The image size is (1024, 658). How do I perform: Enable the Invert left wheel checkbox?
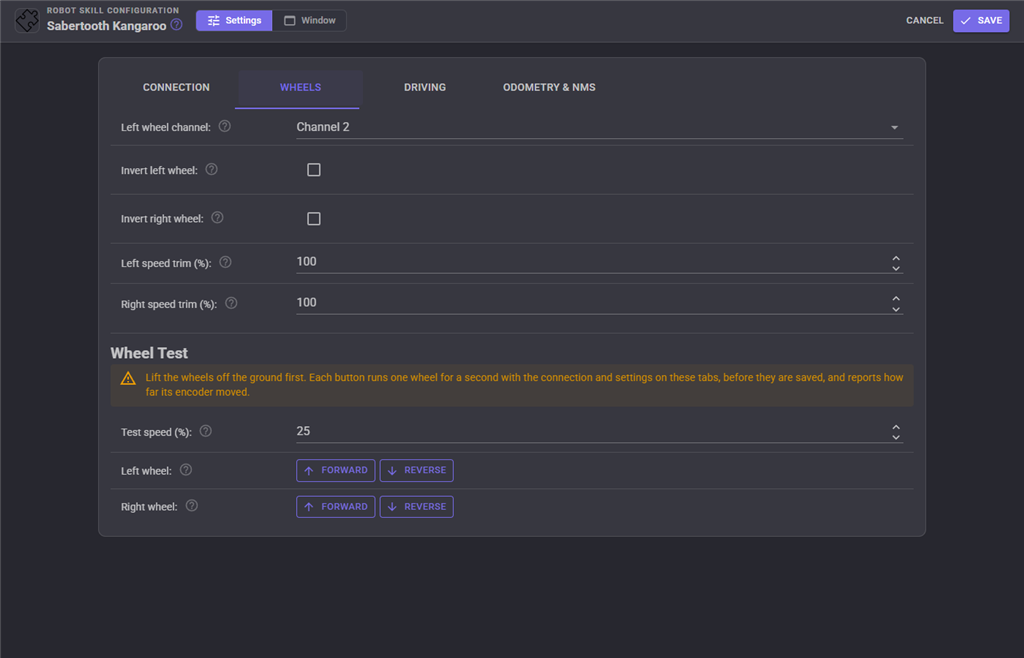[x=314, y=170]
